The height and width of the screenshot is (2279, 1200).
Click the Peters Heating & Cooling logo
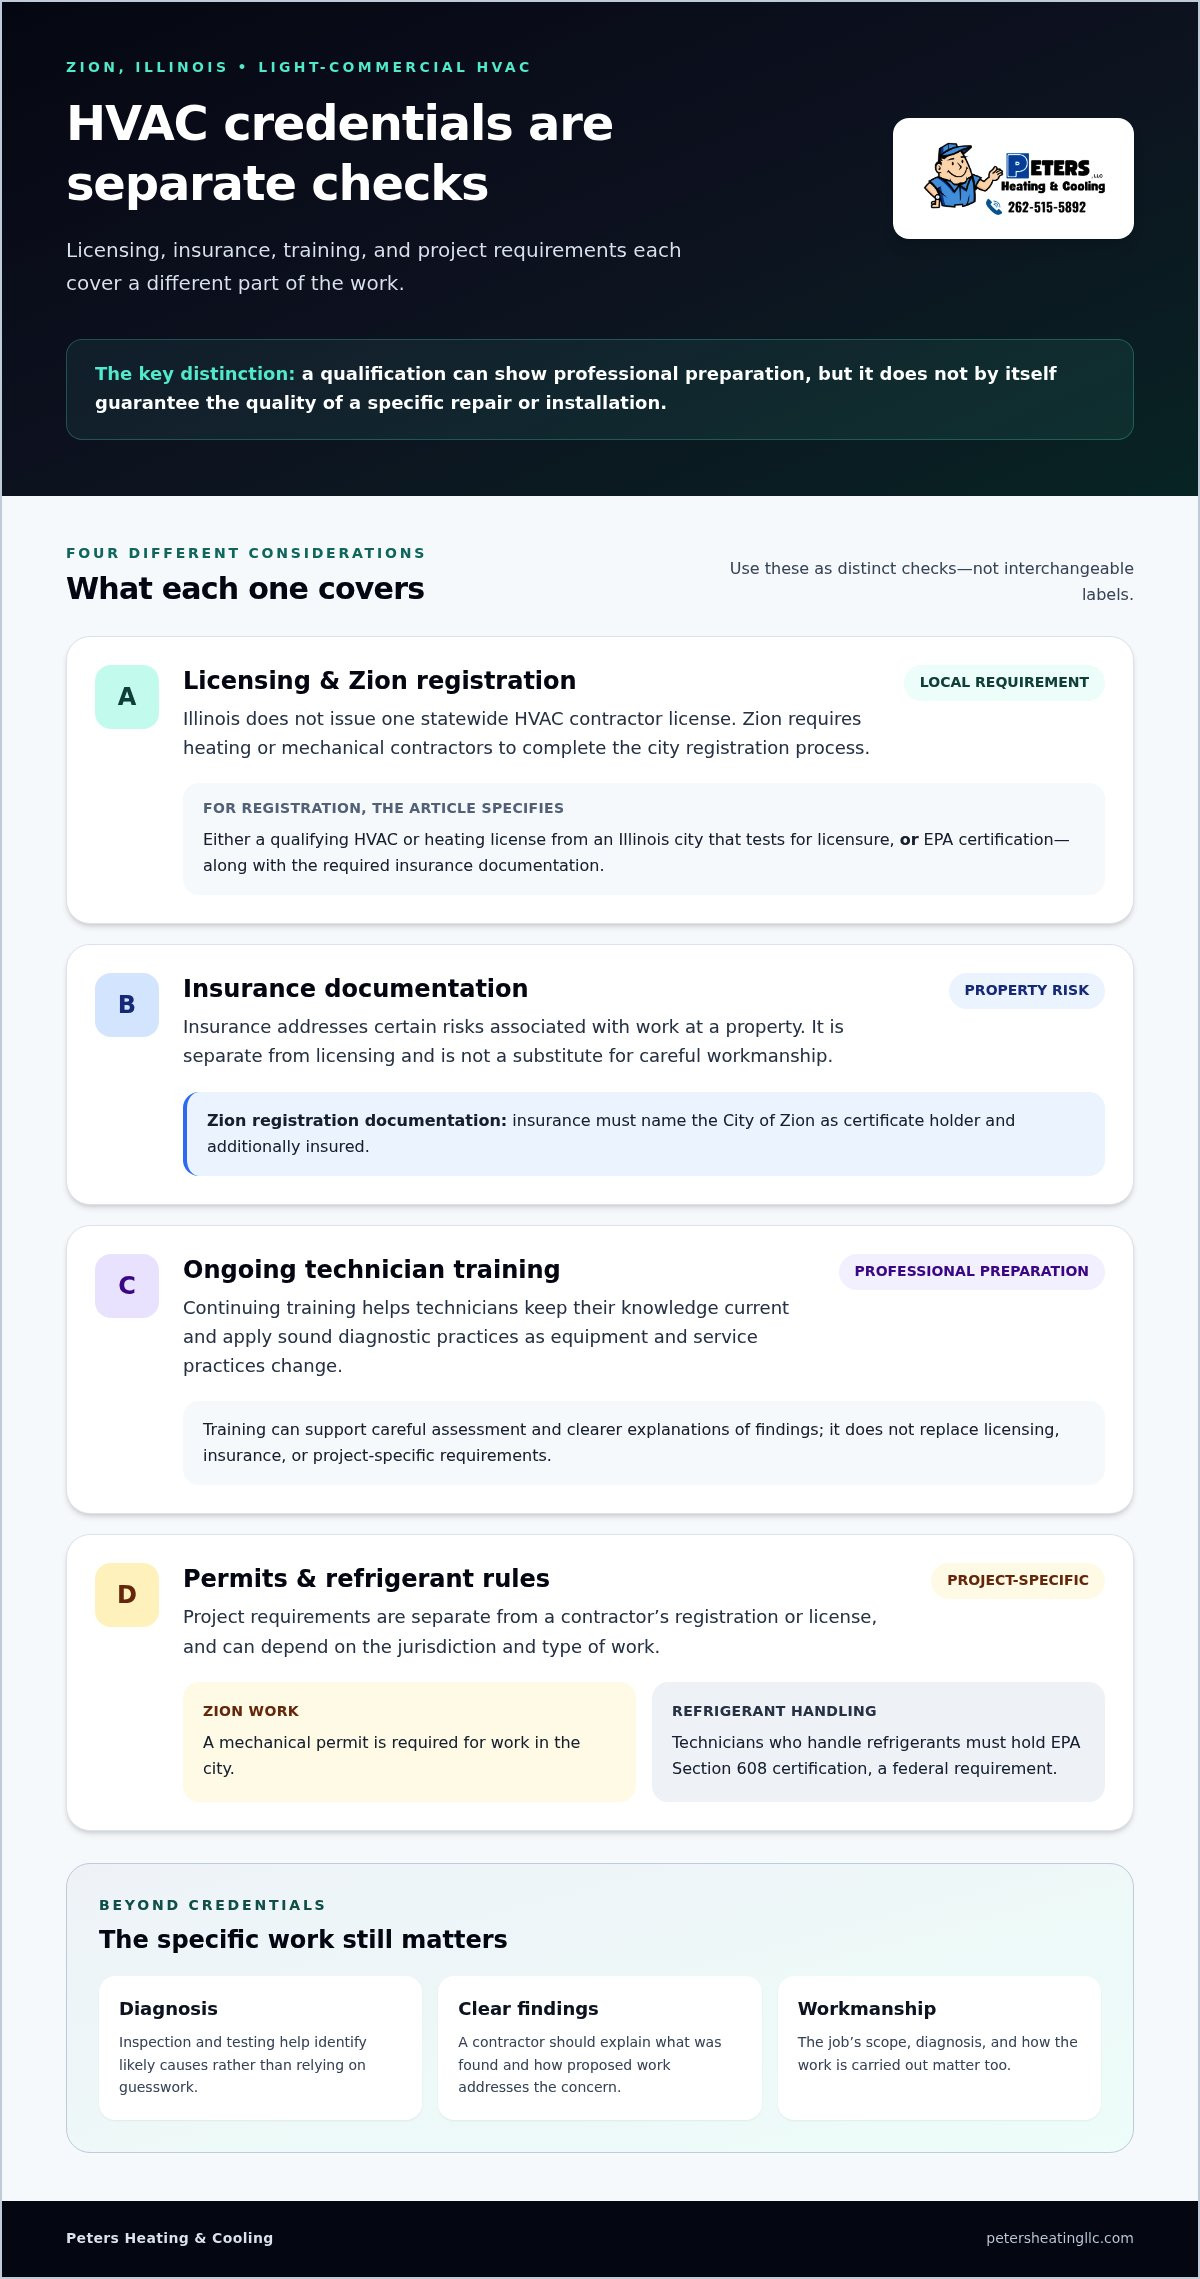point(1013,178)
